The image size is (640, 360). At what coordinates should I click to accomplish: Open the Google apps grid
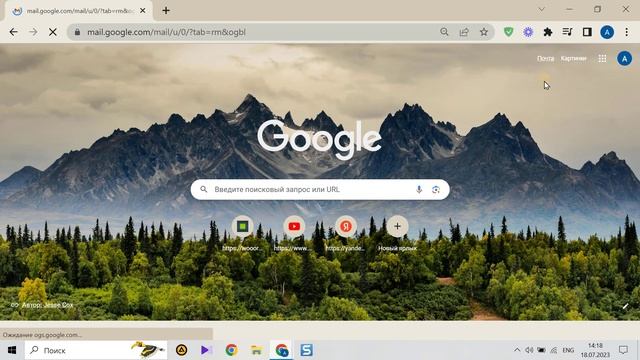602,58
